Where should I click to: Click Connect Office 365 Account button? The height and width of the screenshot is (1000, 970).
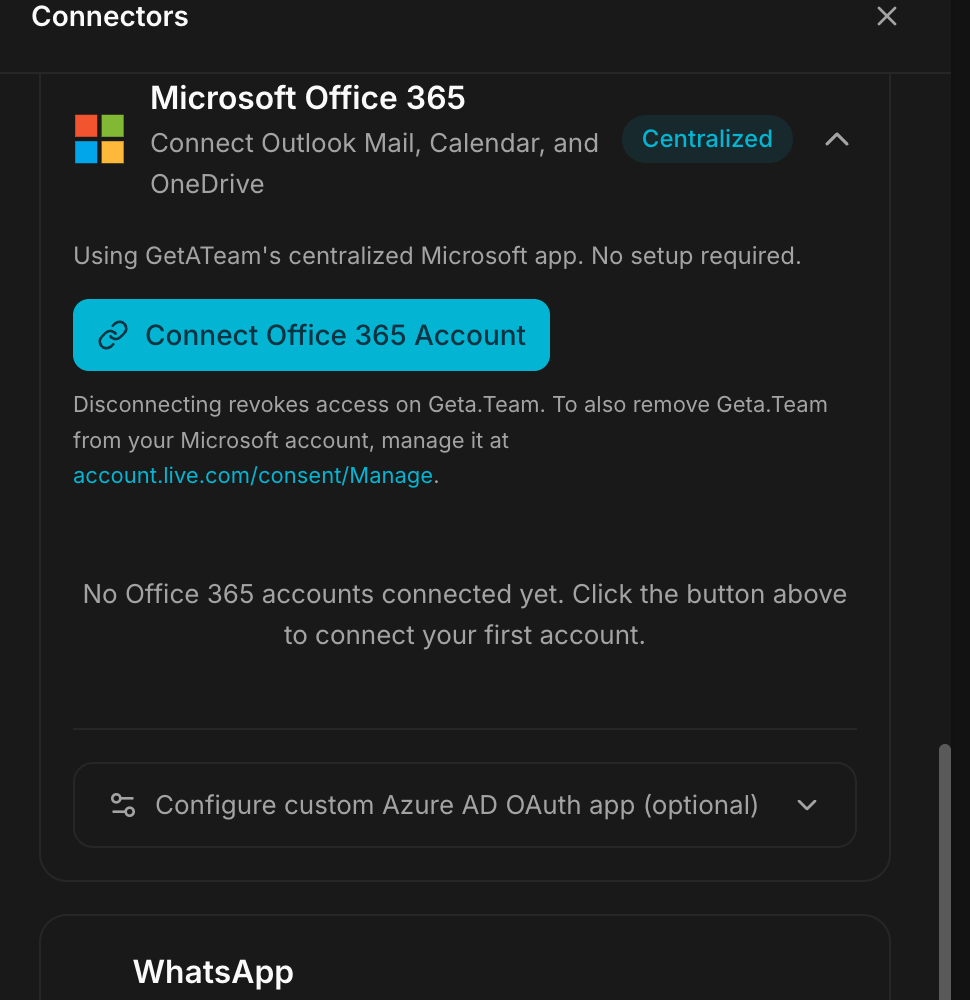coord(311,335)
